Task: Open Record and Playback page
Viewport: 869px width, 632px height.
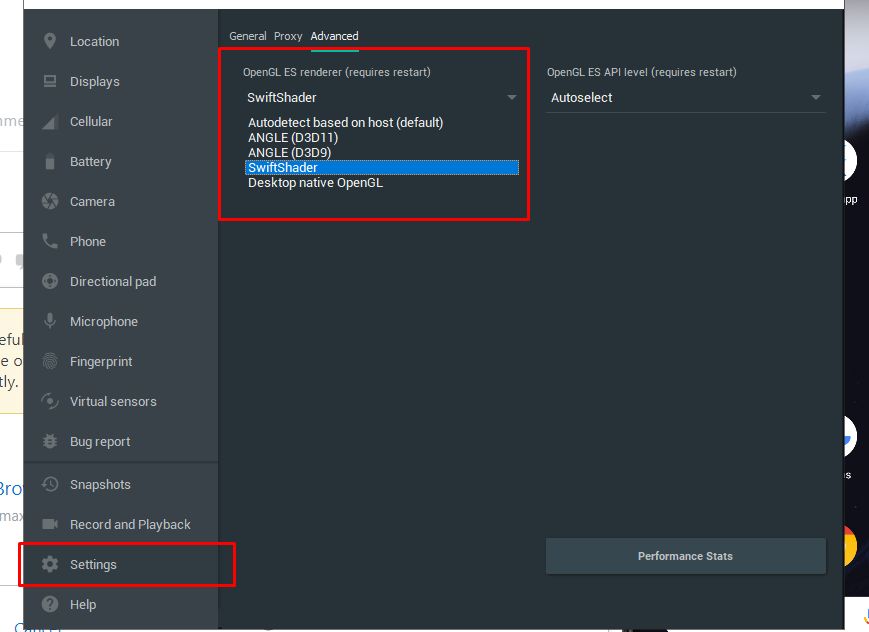Action: point(121,524)
